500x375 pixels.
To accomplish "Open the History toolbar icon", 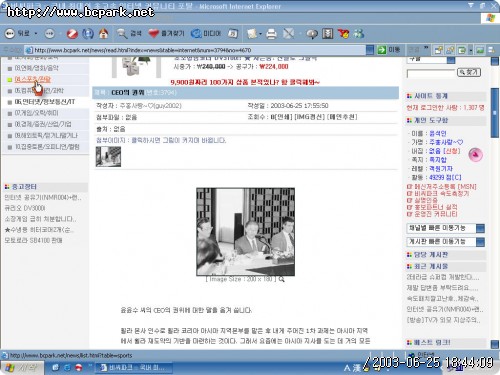I will [233, 33].
